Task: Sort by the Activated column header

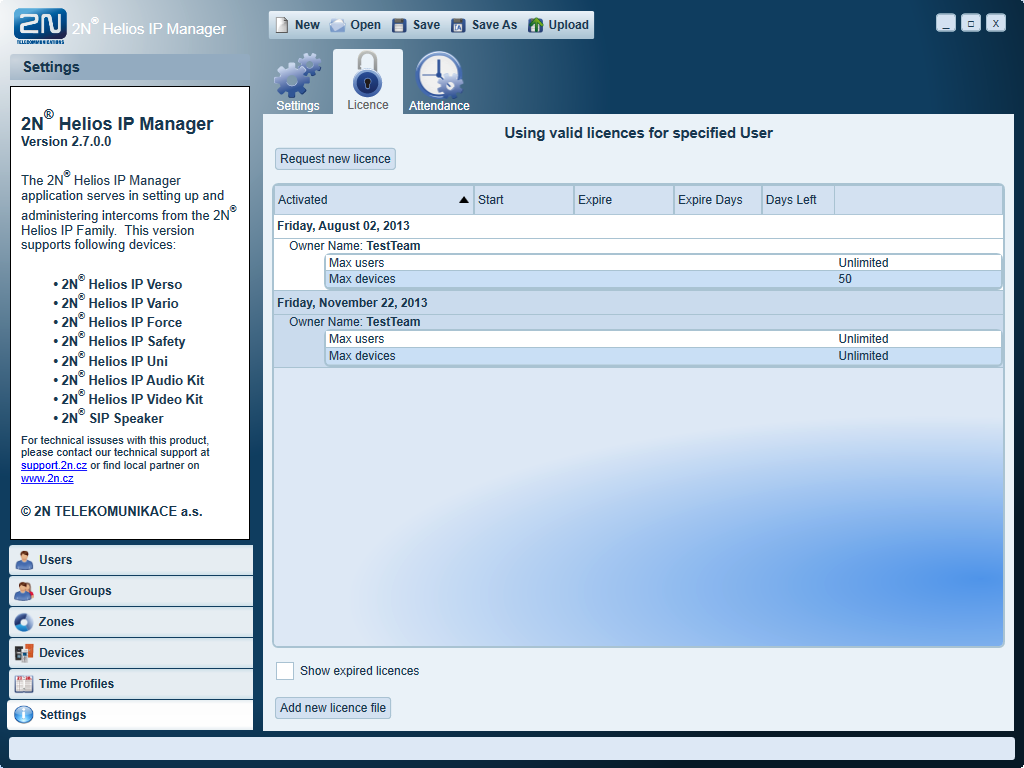Action: [374, 200]
